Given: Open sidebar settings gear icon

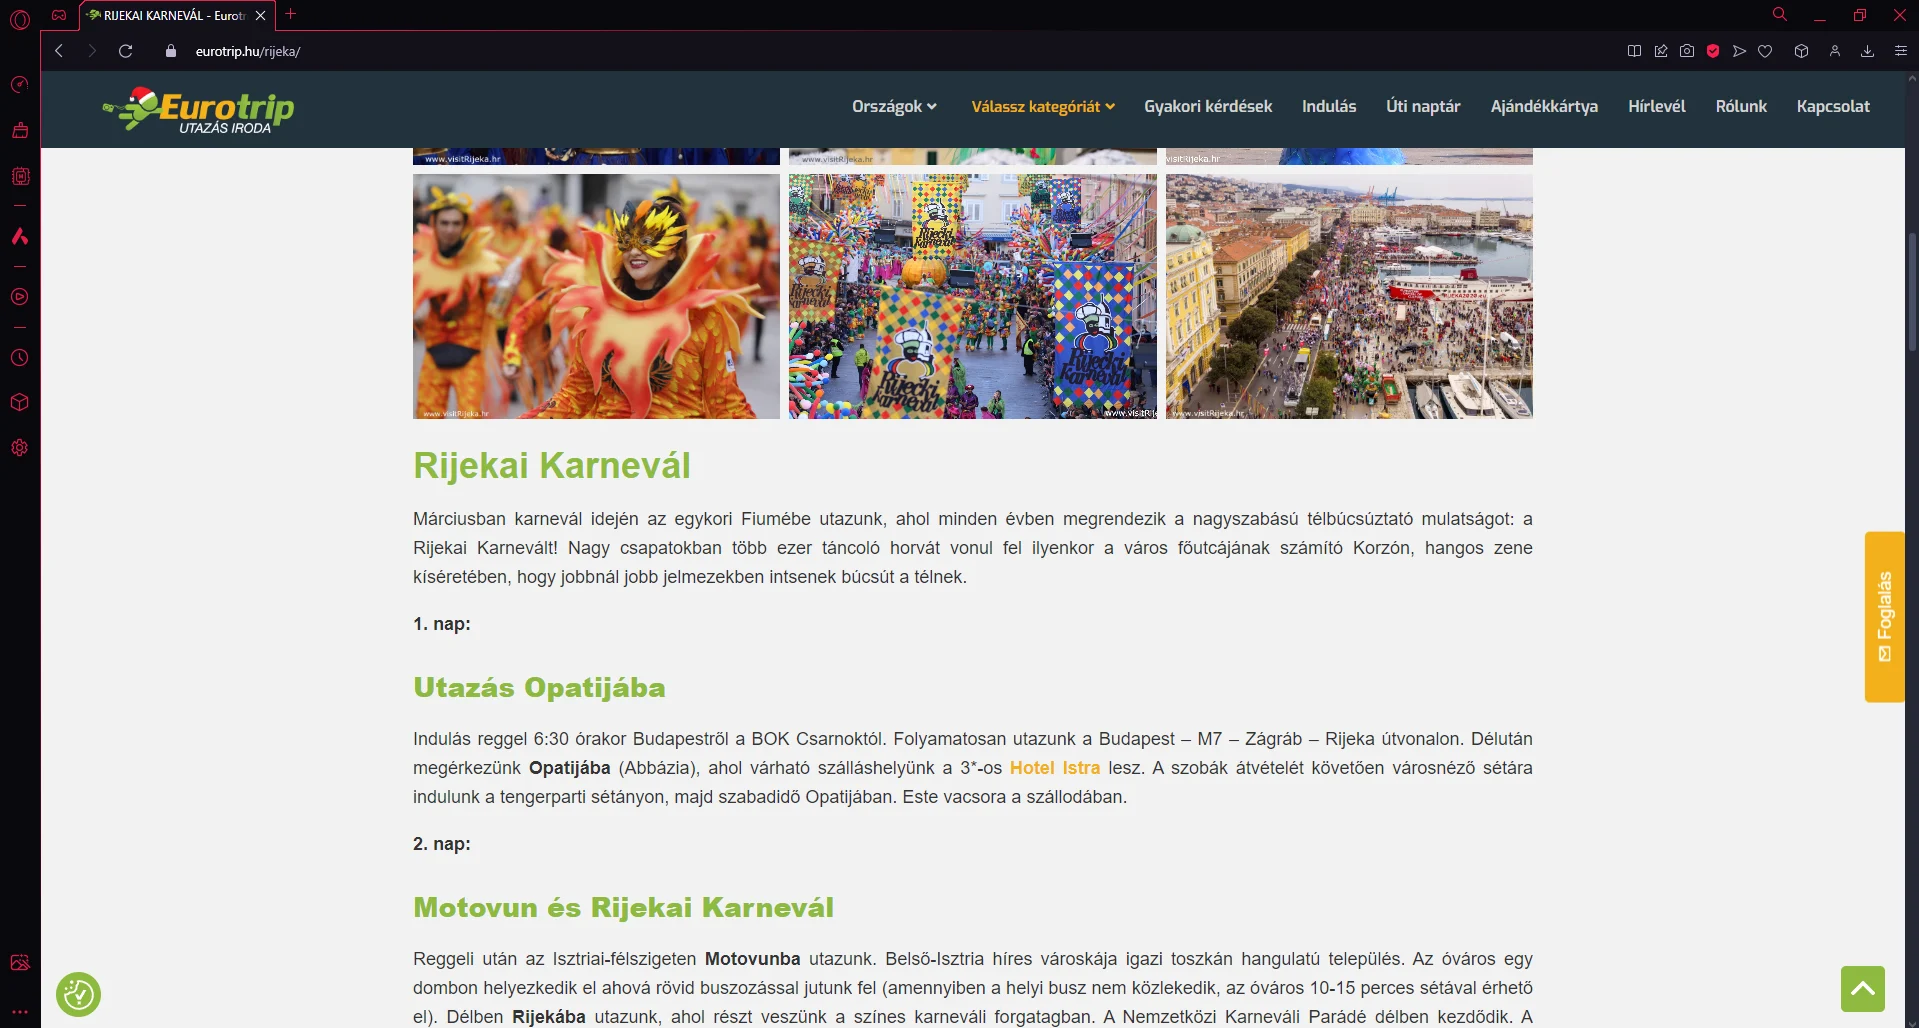Looking at the screenshot, I should [x=19, y=448].
